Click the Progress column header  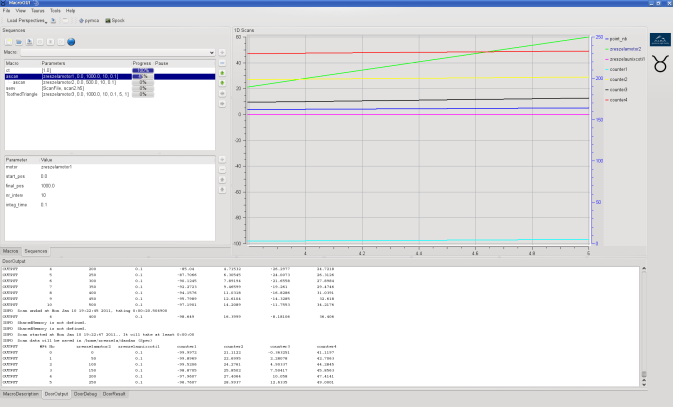142,63
